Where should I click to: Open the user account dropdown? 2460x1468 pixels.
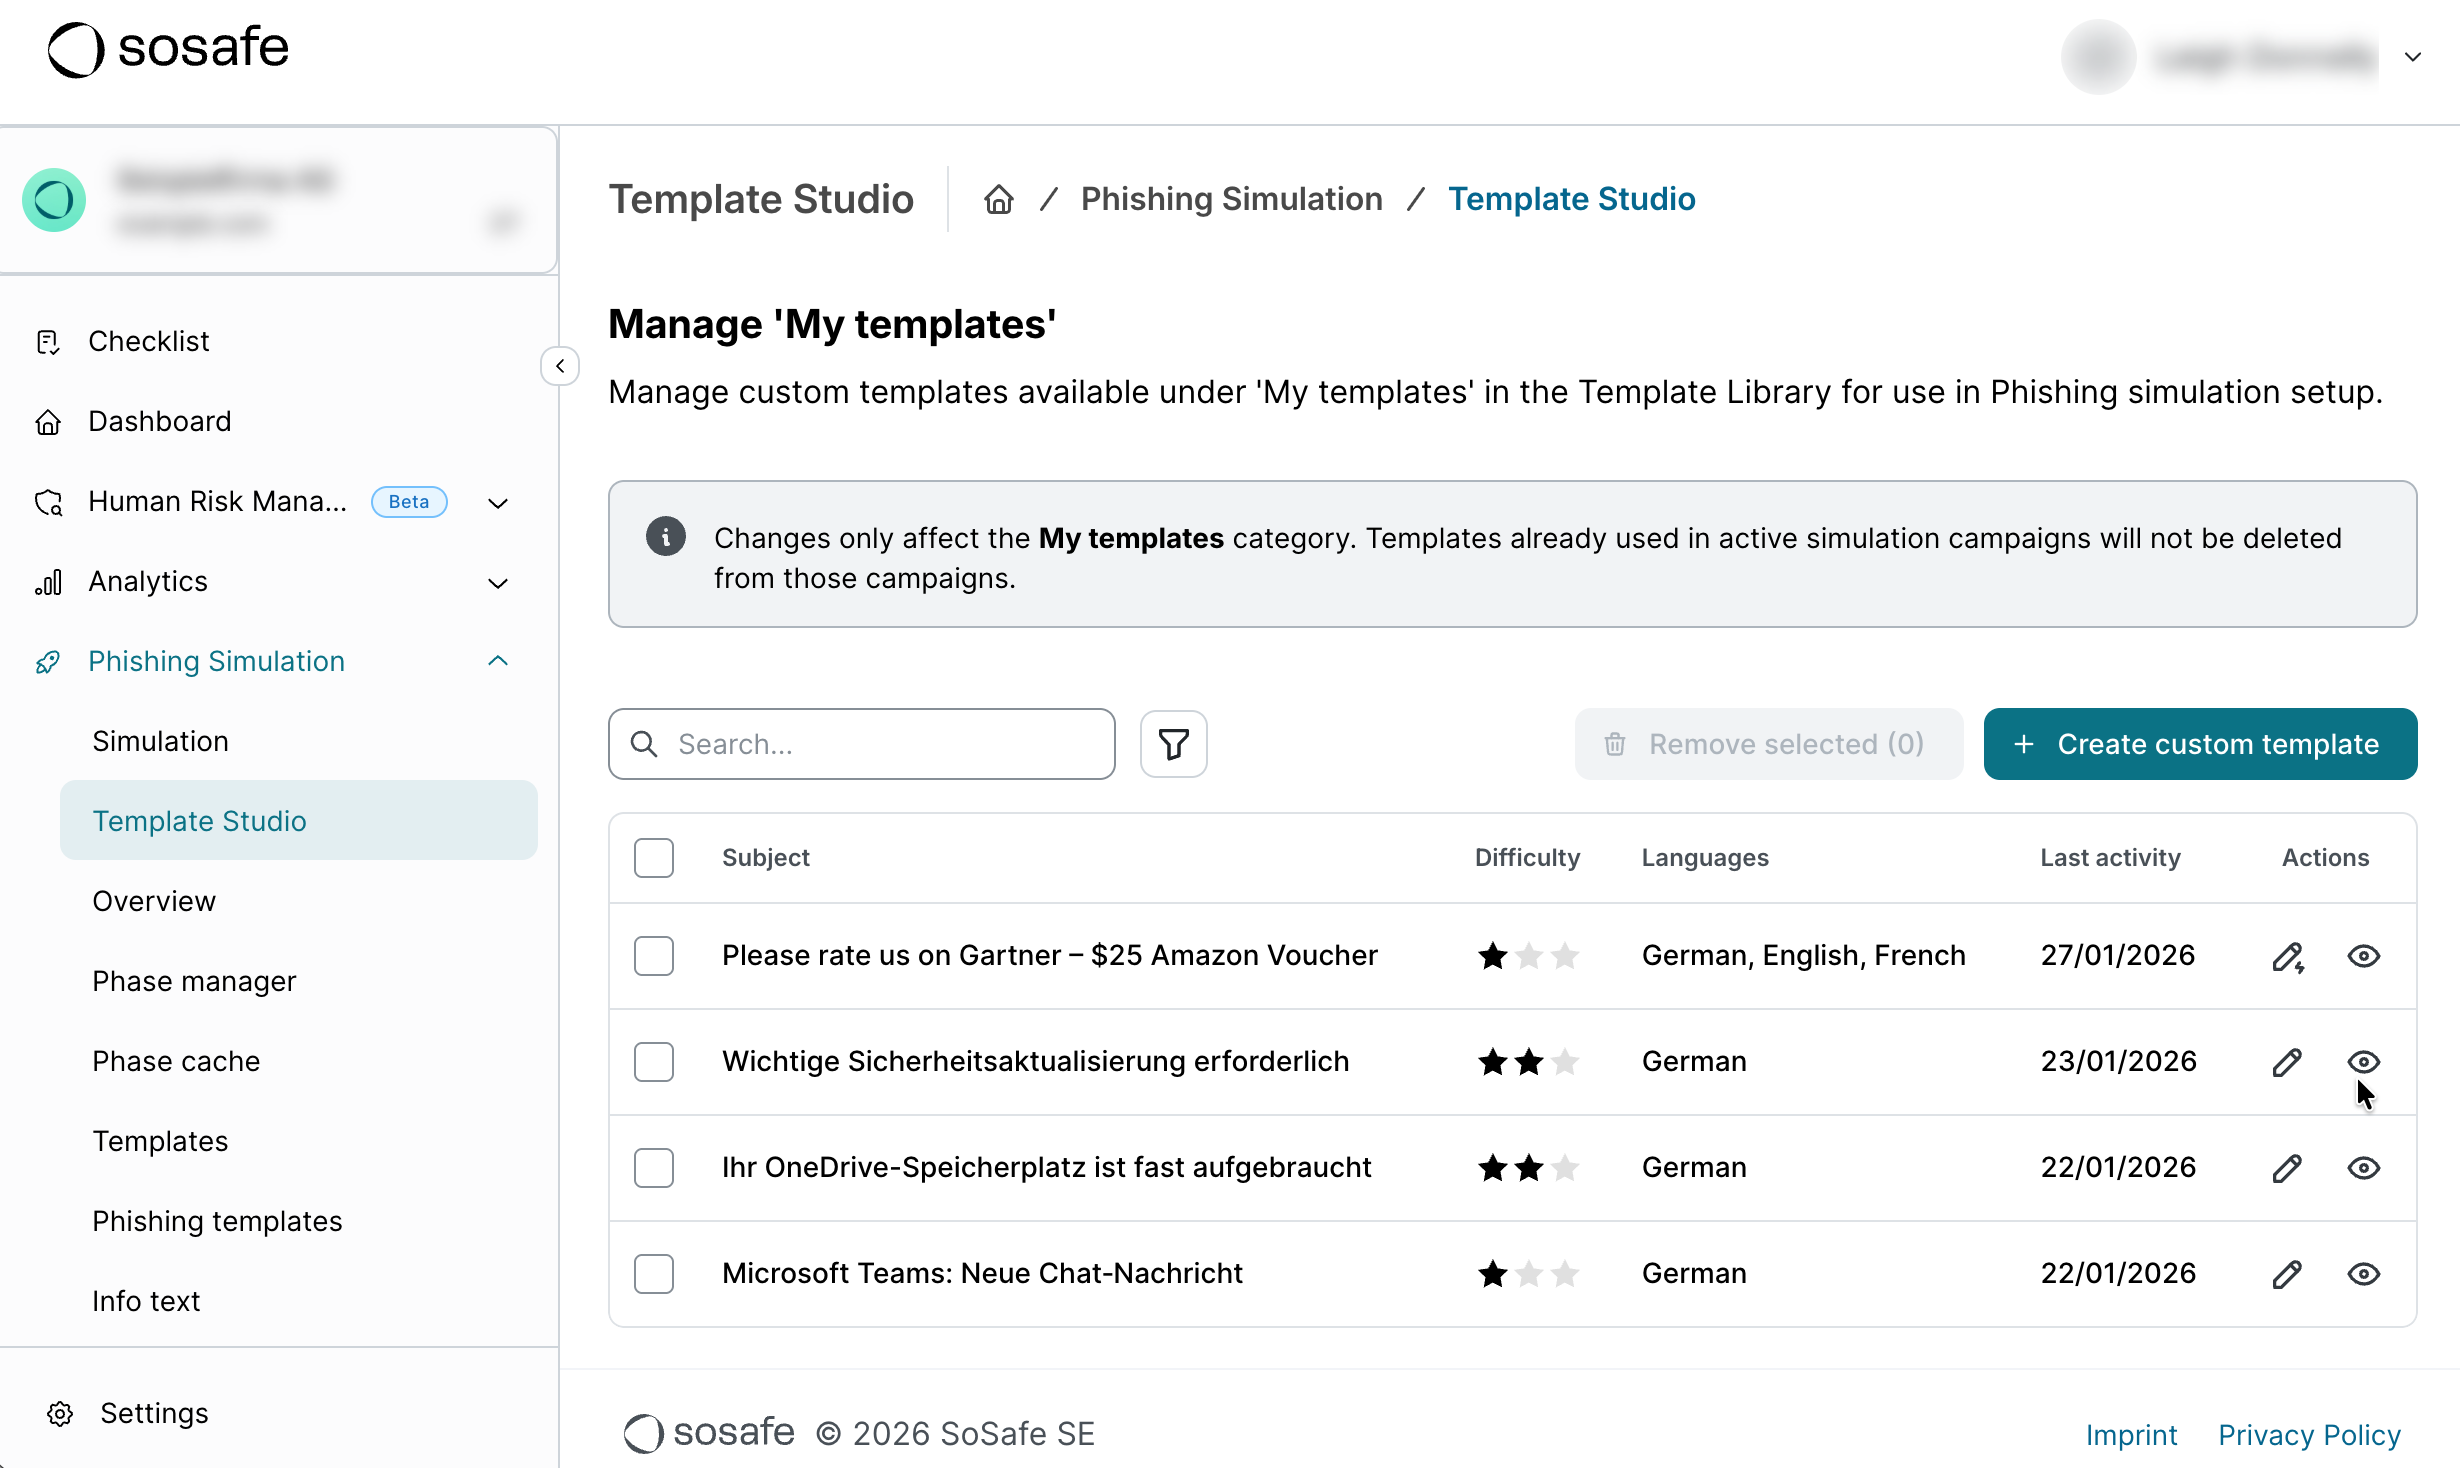coord(2412,57)
